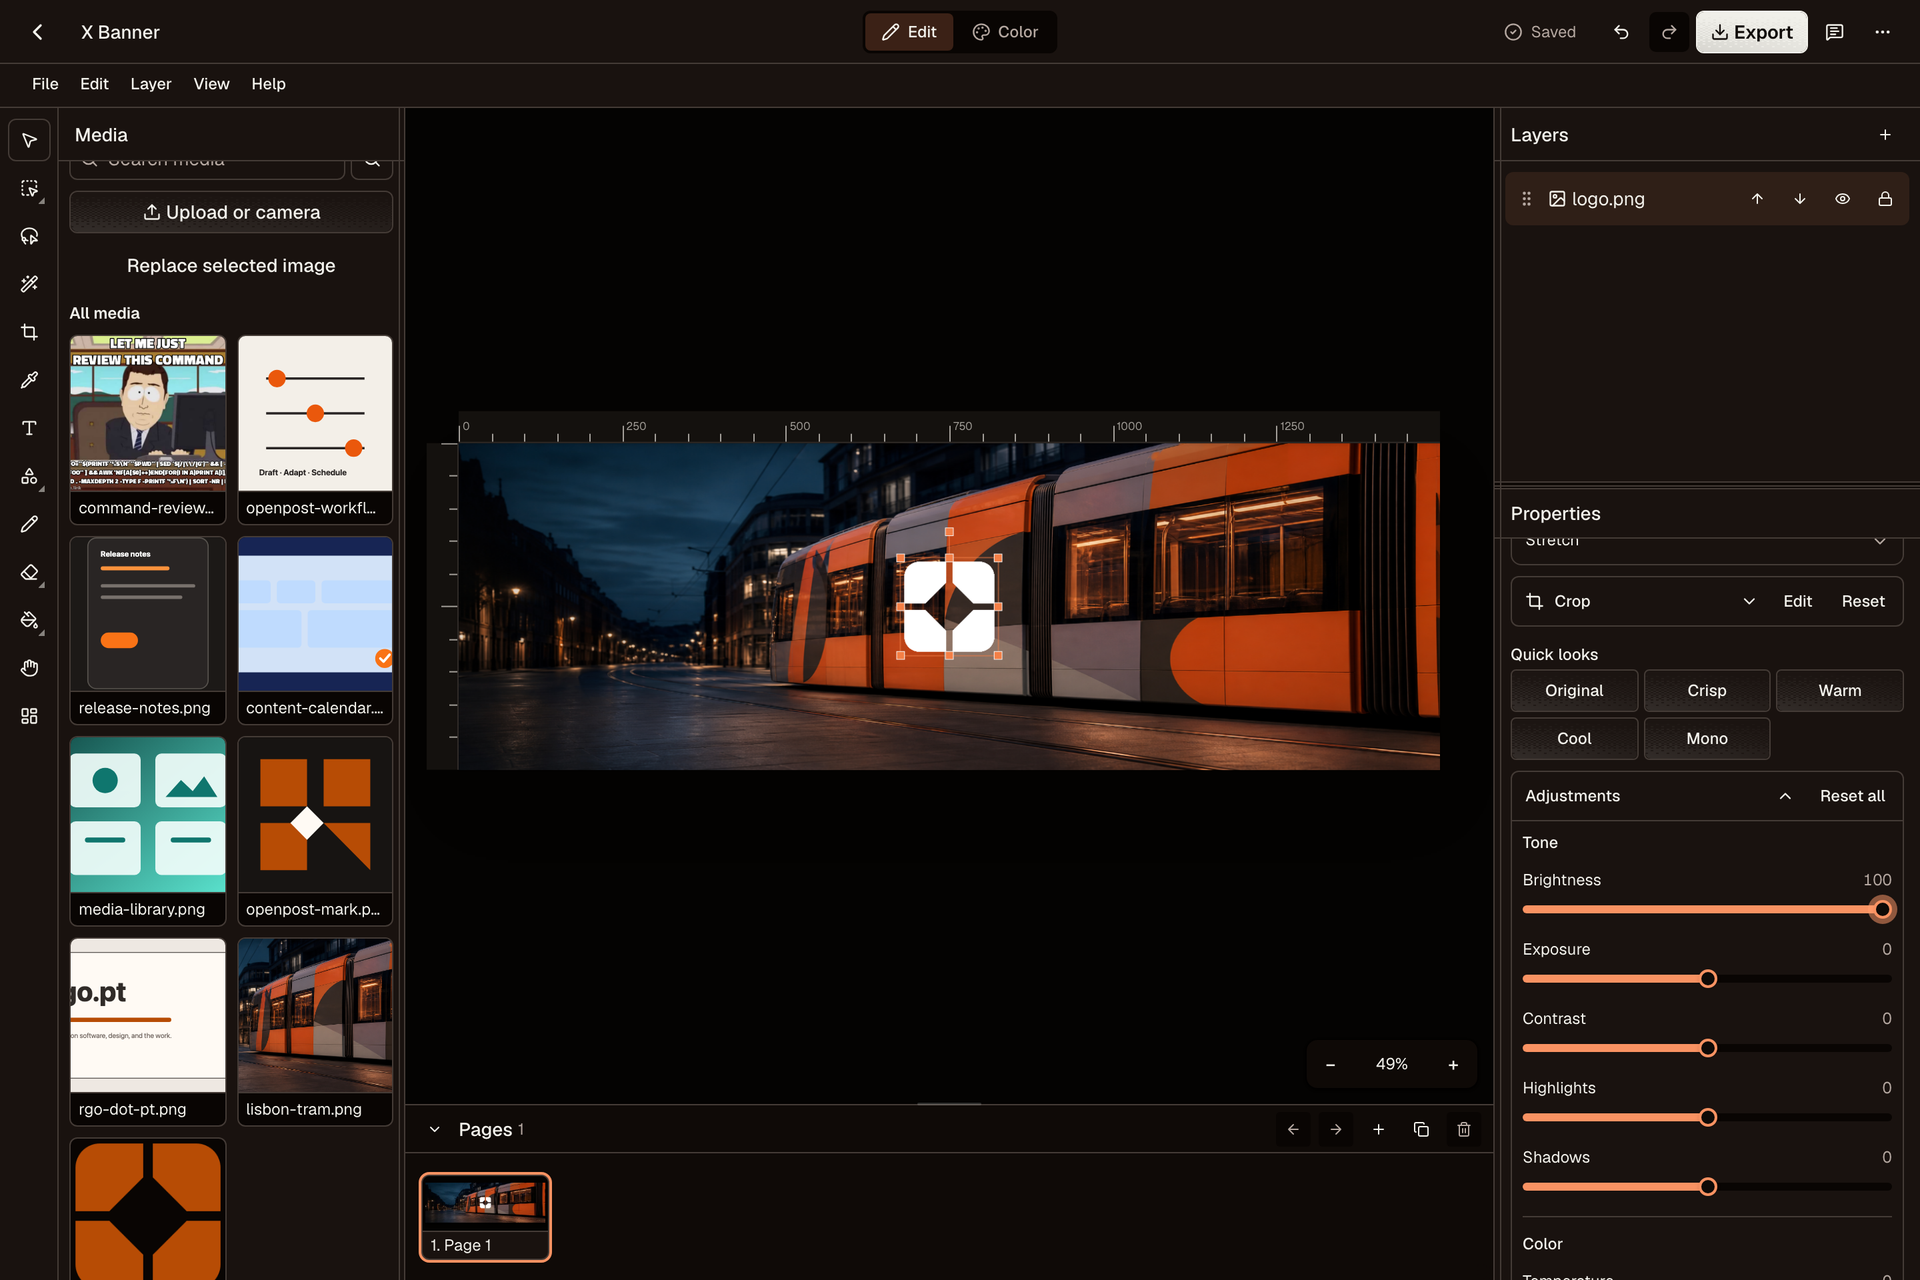
Task: Choose the pencil drawing tool
Action: (29, 525)
